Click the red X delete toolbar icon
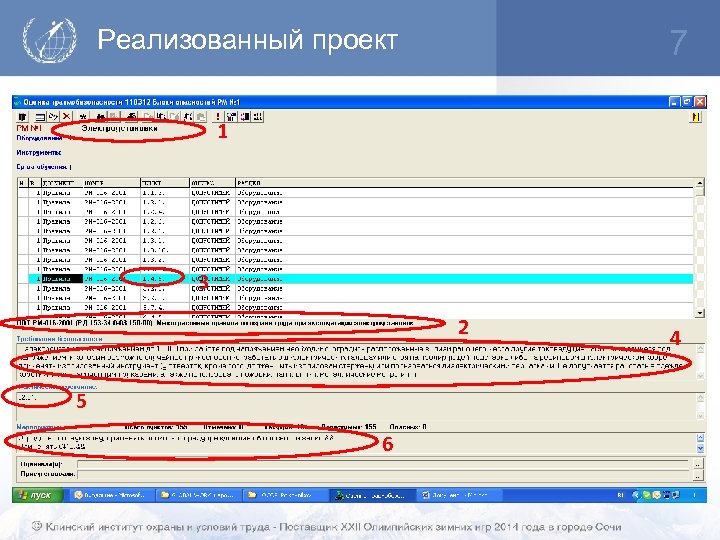 click(x=67, y=117)
